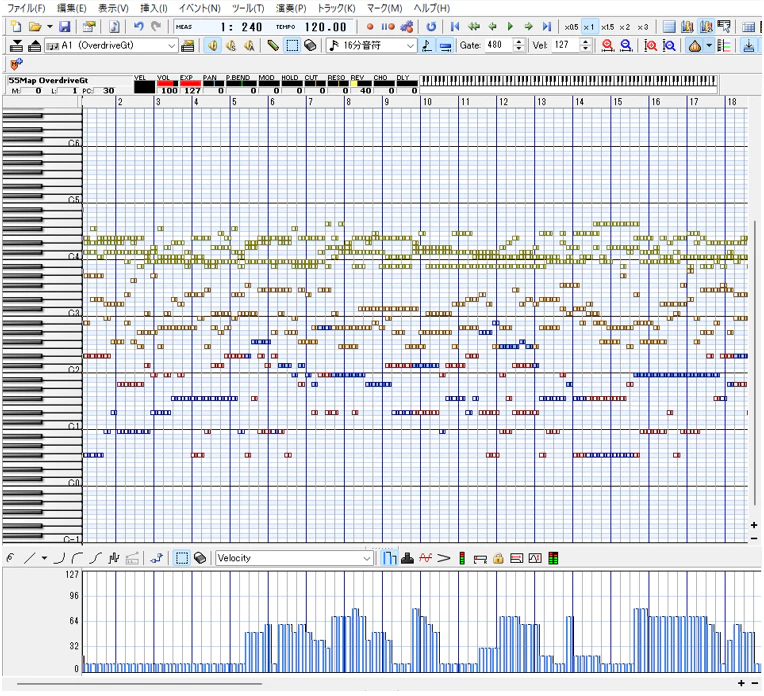Start recording with the red circle button

point(370,27)
